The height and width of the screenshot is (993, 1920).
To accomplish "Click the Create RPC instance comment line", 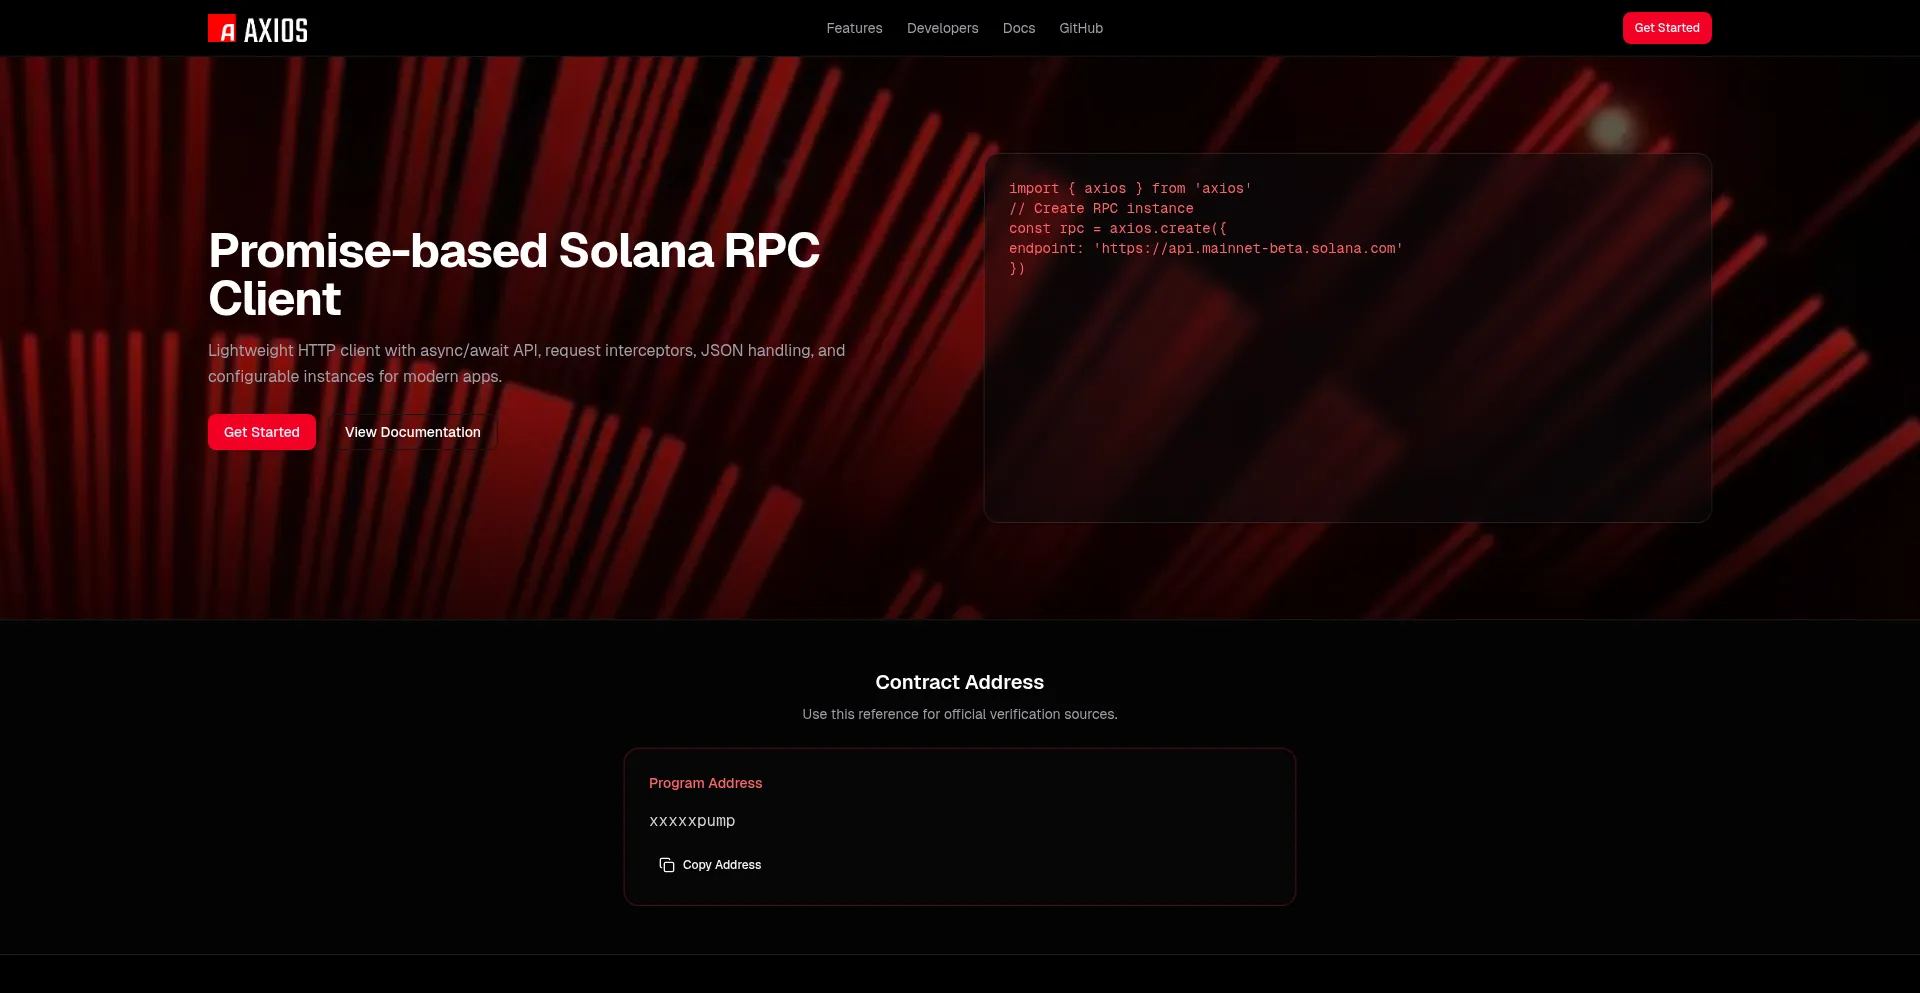I will click(1101, 208).
